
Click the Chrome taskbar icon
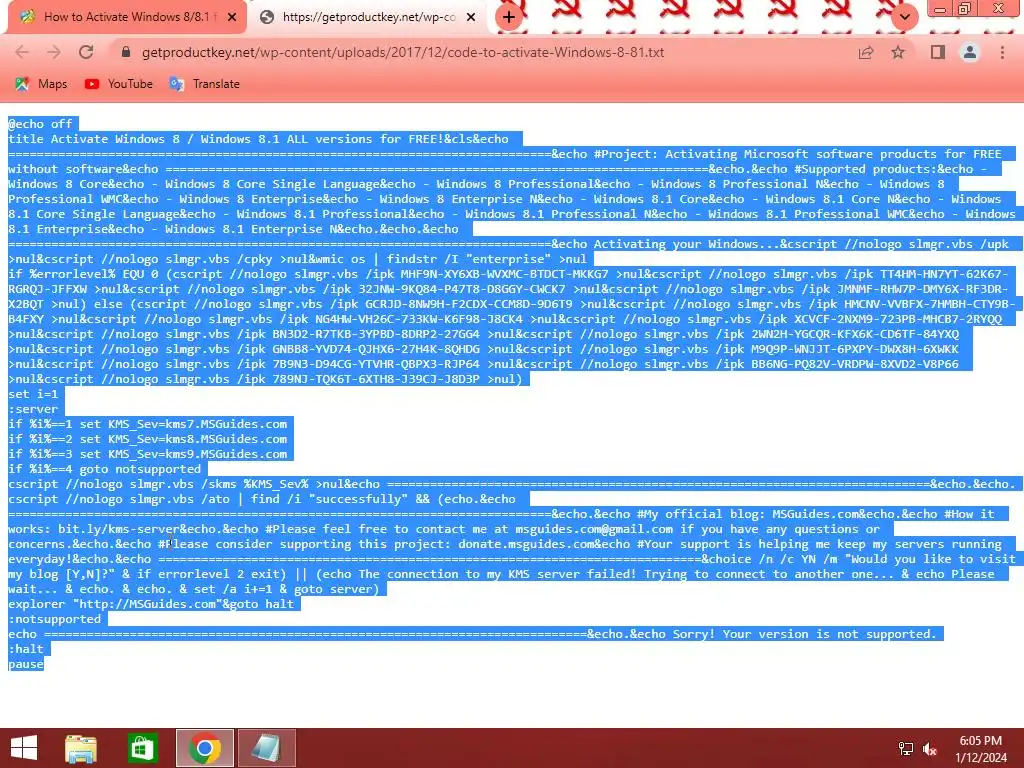pos(204,748)
